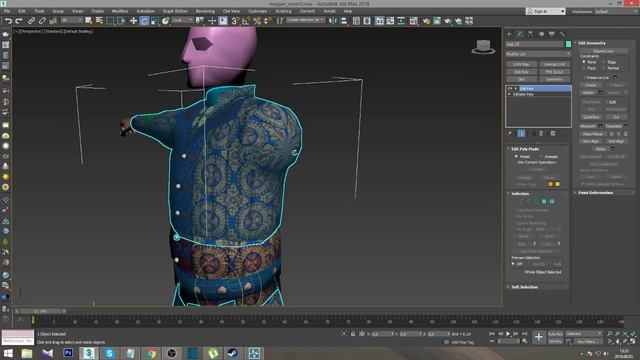Click the Mirror tool icon
The height and width of the screenshot is (360, 640).
333,21
